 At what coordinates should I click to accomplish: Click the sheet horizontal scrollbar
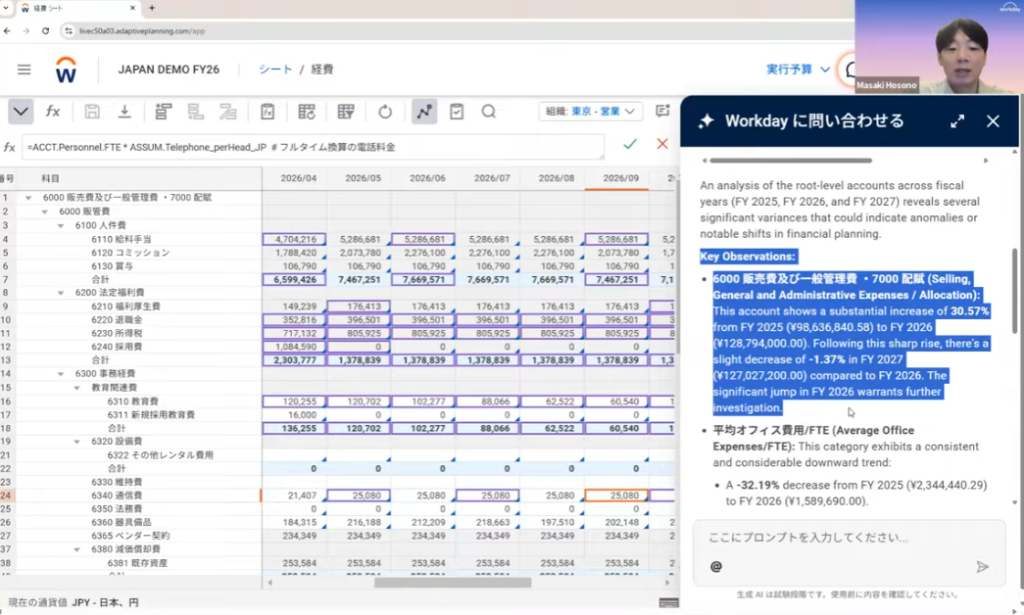[450, 583]
